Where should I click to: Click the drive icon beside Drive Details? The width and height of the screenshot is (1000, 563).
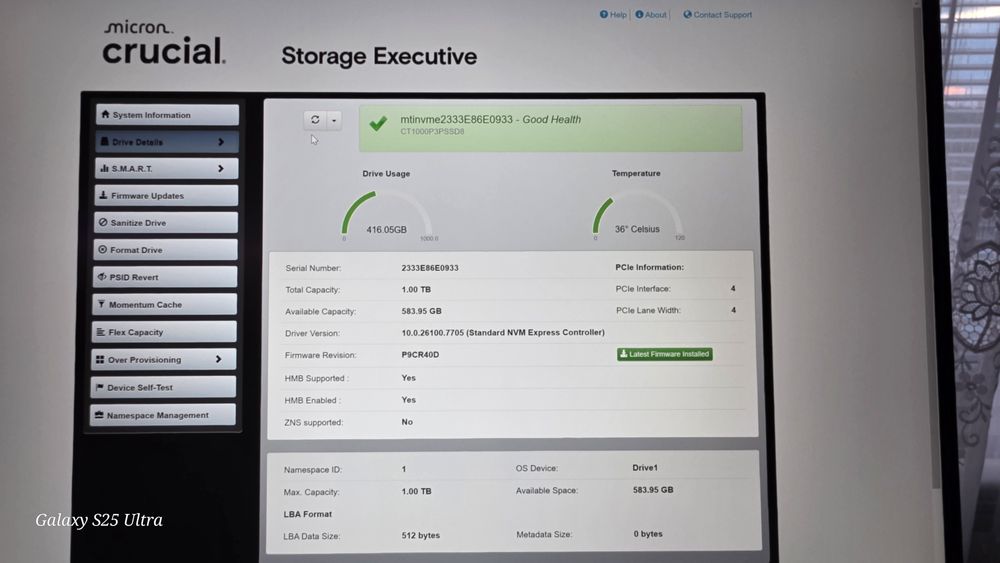[105, 142]
